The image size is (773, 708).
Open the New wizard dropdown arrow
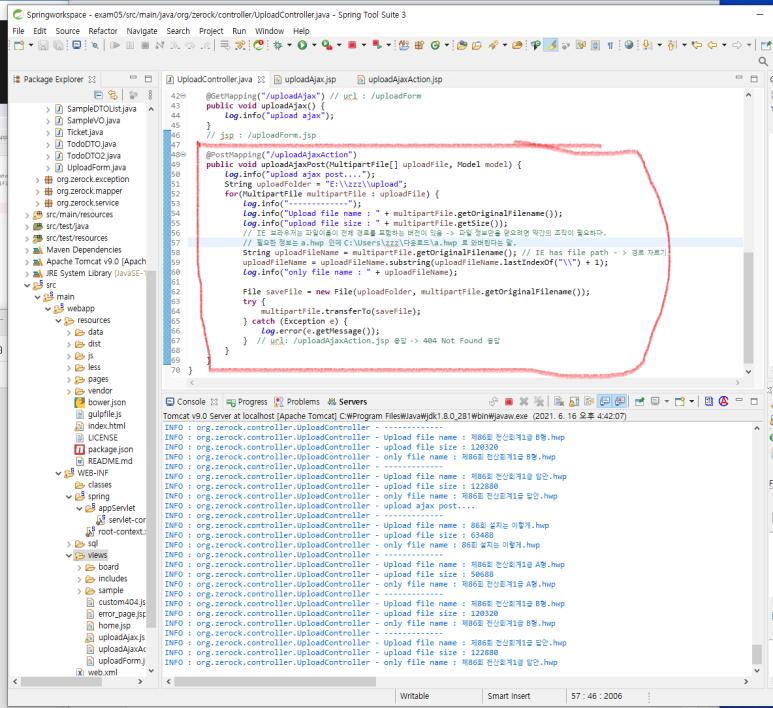tap(31, 45)
